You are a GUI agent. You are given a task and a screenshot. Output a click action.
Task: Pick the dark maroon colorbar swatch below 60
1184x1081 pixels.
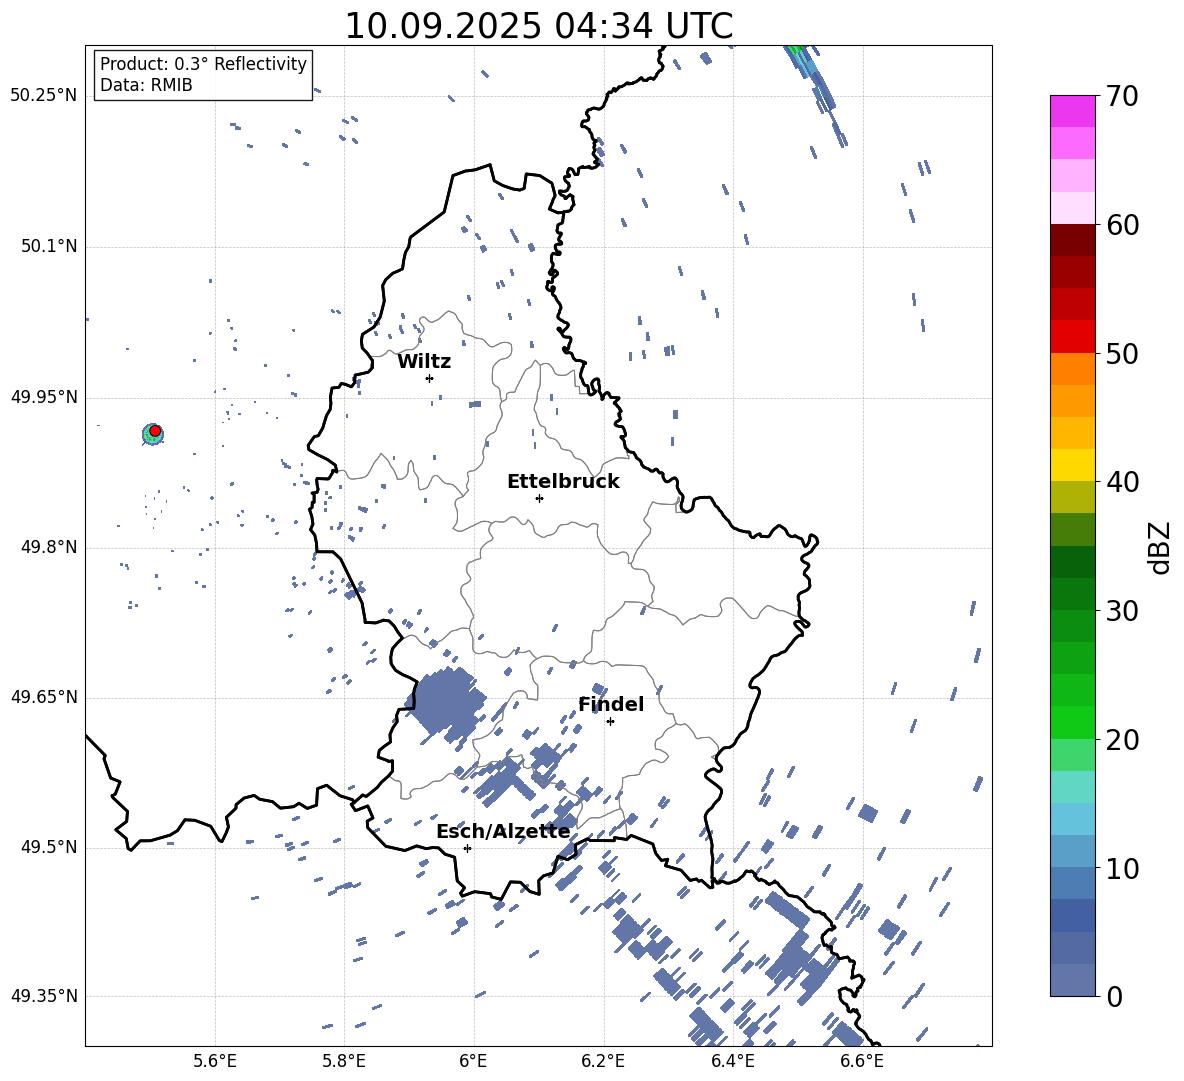1072,240
